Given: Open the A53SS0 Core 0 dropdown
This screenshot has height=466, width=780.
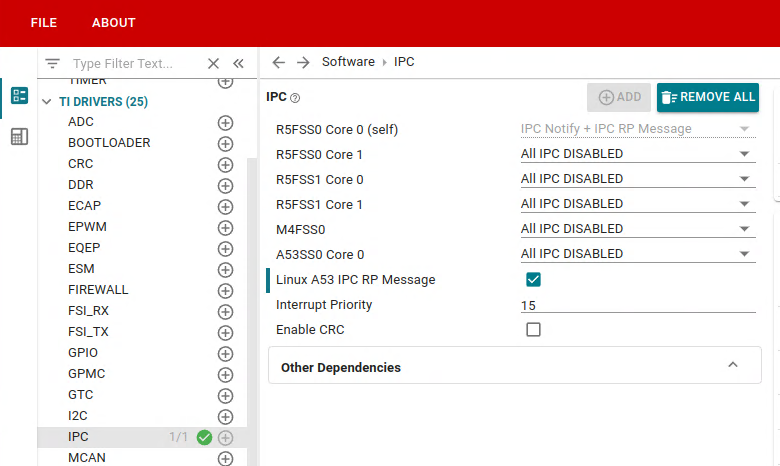Looking at the screenshot, I should coord(638,254).
